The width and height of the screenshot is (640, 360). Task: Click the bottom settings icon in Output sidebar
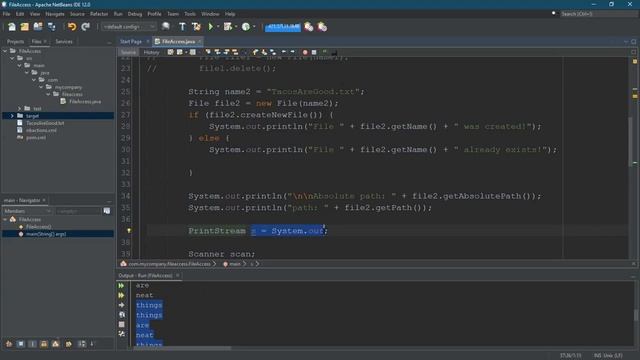point(121,334)
